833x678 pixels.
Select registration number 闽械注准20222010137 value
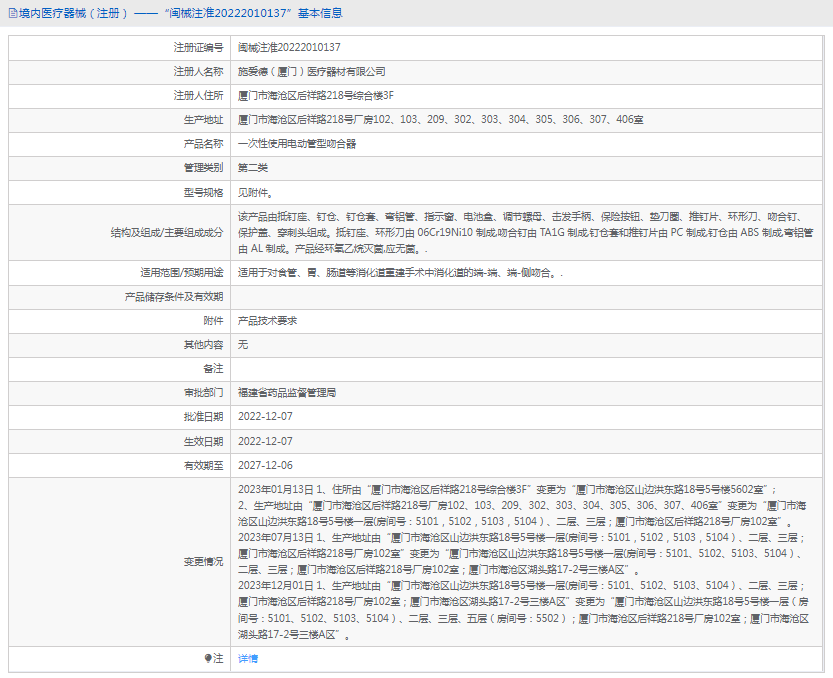(289, 48)
